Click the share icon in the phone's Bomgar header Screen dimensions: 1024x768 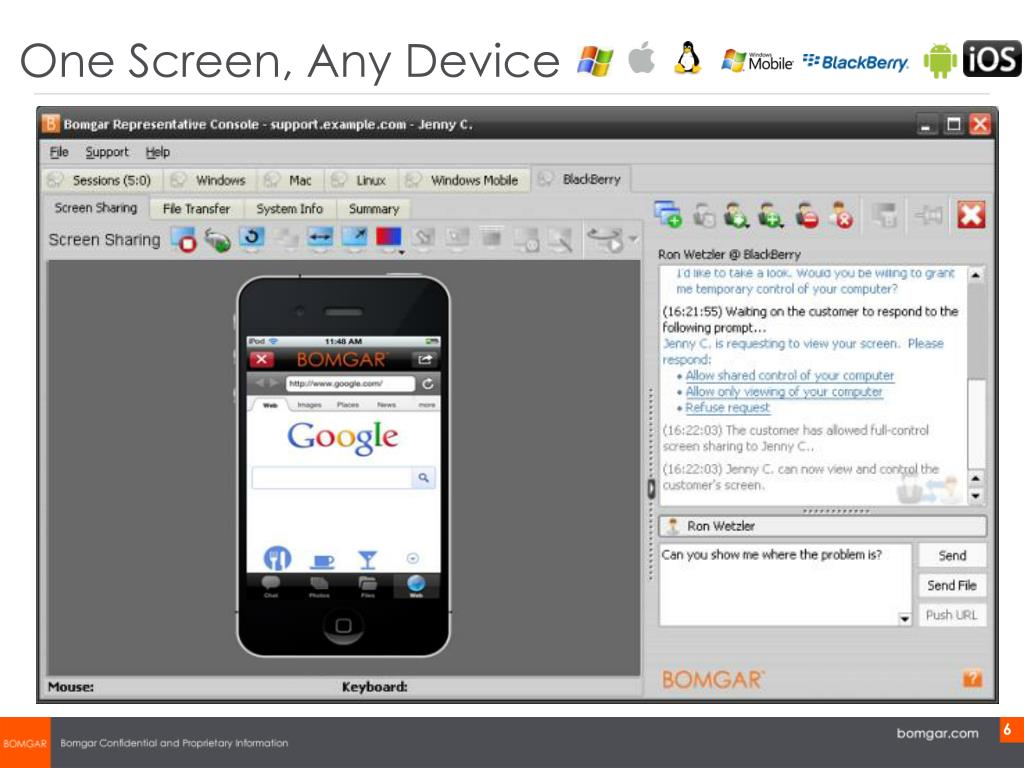(x=424, y=359)
